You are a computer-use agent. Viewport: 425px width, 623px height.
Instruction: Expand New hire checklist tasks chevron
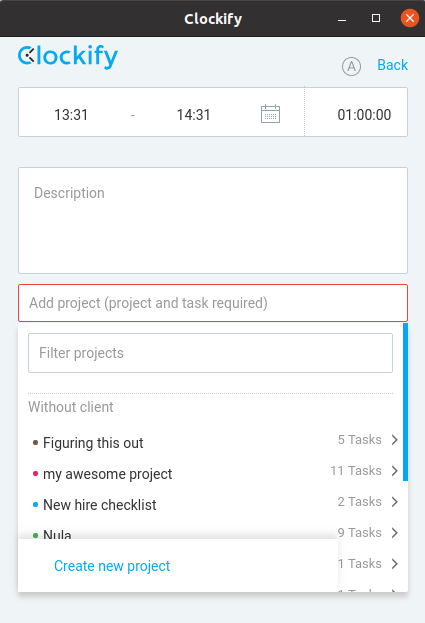pos(394,502)
